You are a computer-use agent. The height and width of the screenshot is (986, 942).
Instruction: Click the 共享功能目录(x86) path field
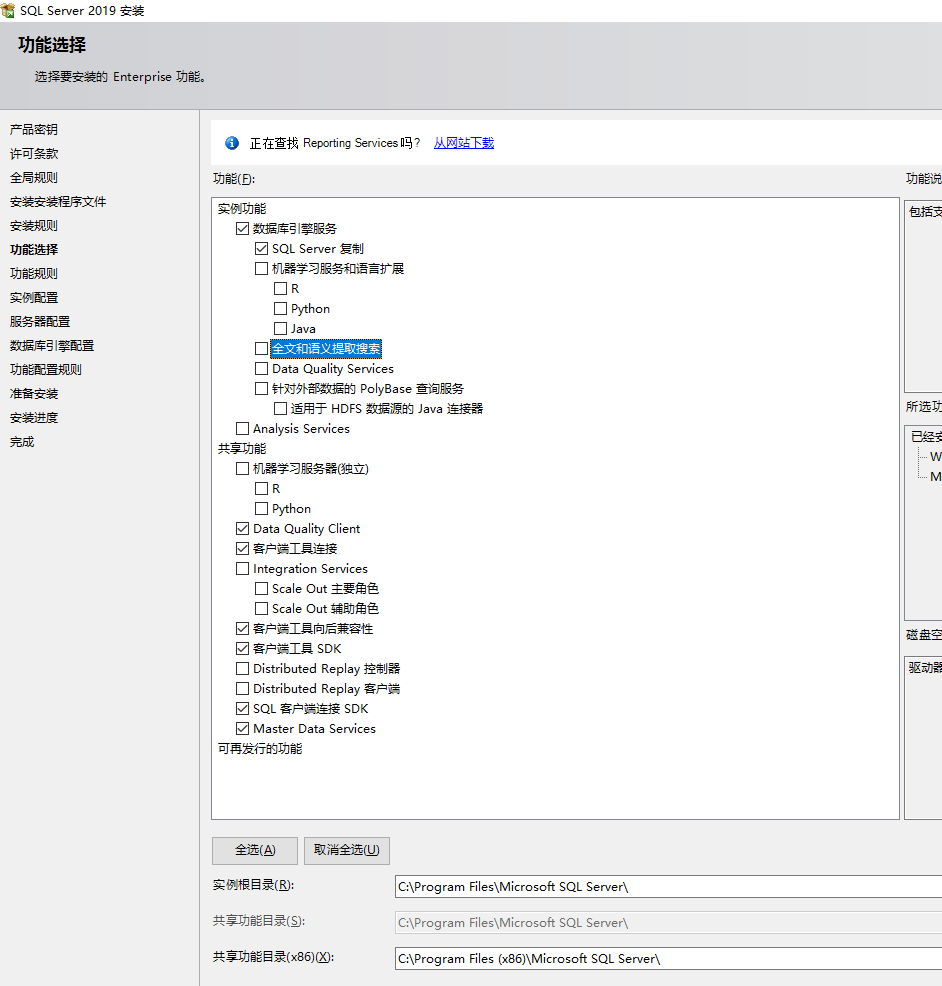point(668,958)
